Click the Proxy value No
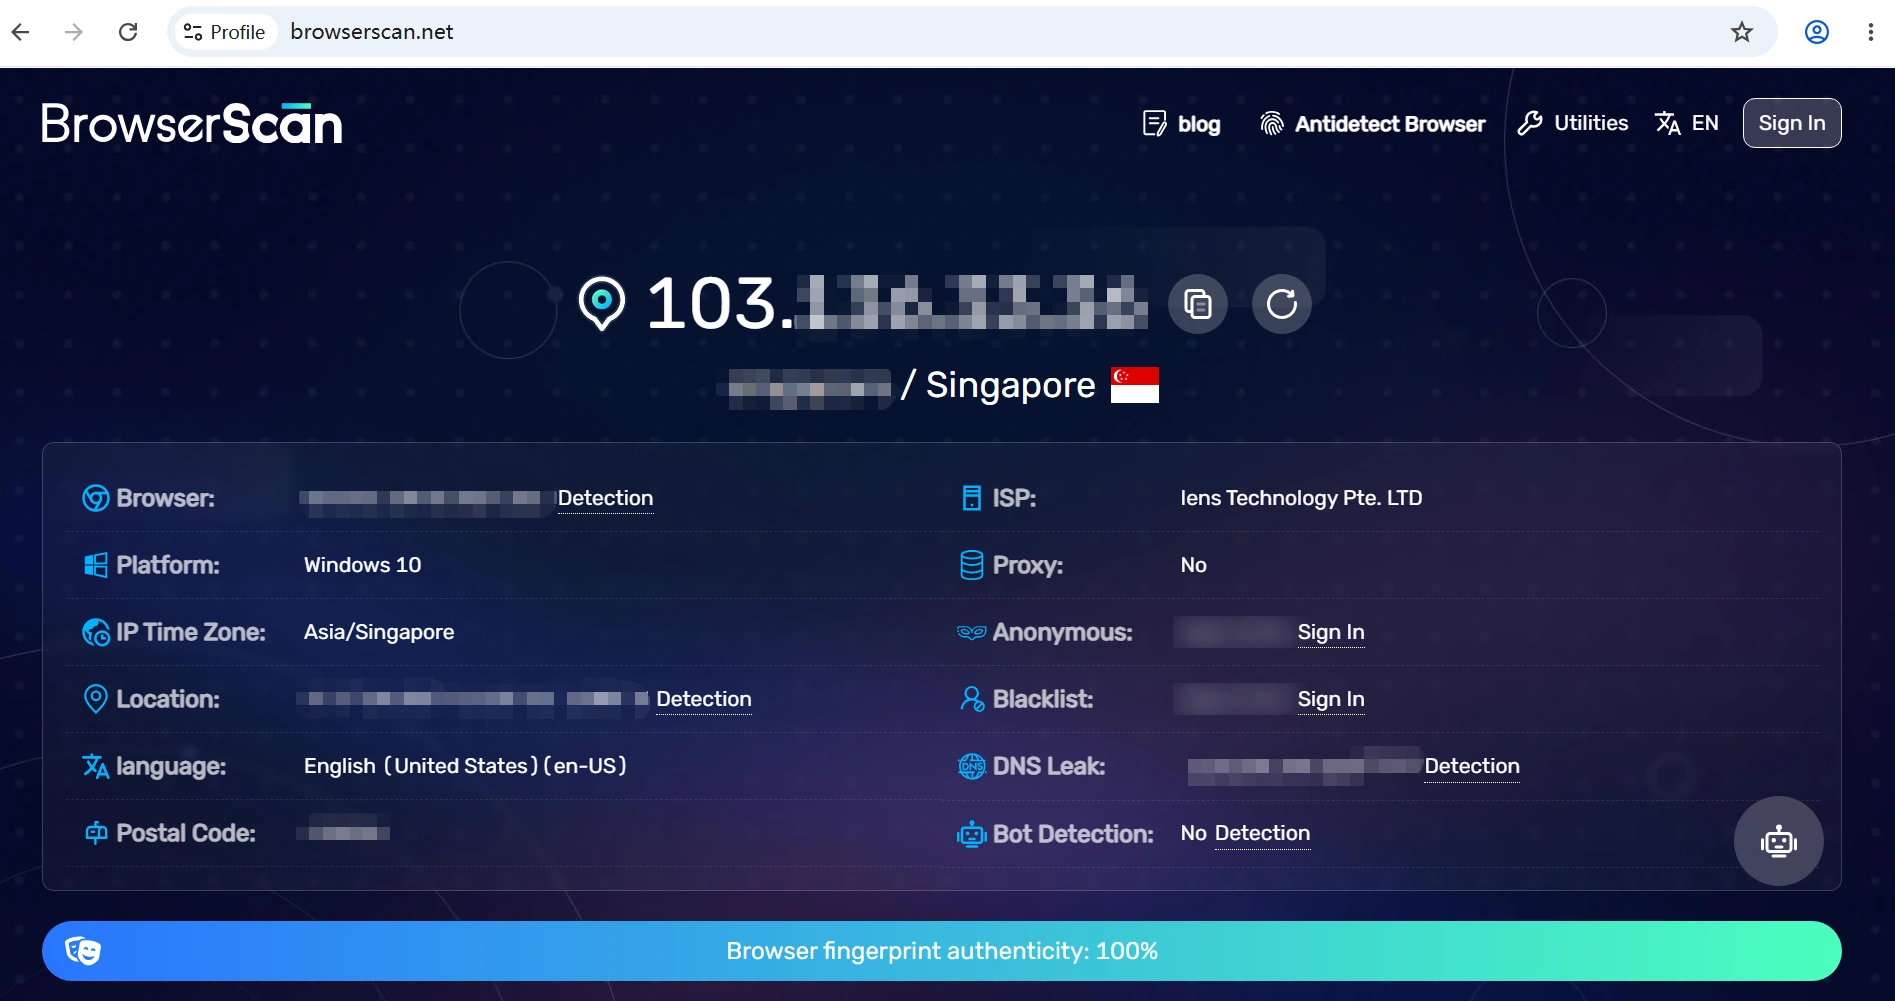 pos(1194,565)
